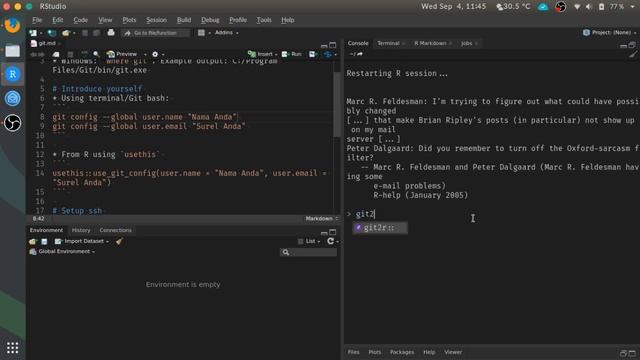The width and height of the screenshot is (640, 360).
Task: Click the editor Save icon
Action: 71,54
